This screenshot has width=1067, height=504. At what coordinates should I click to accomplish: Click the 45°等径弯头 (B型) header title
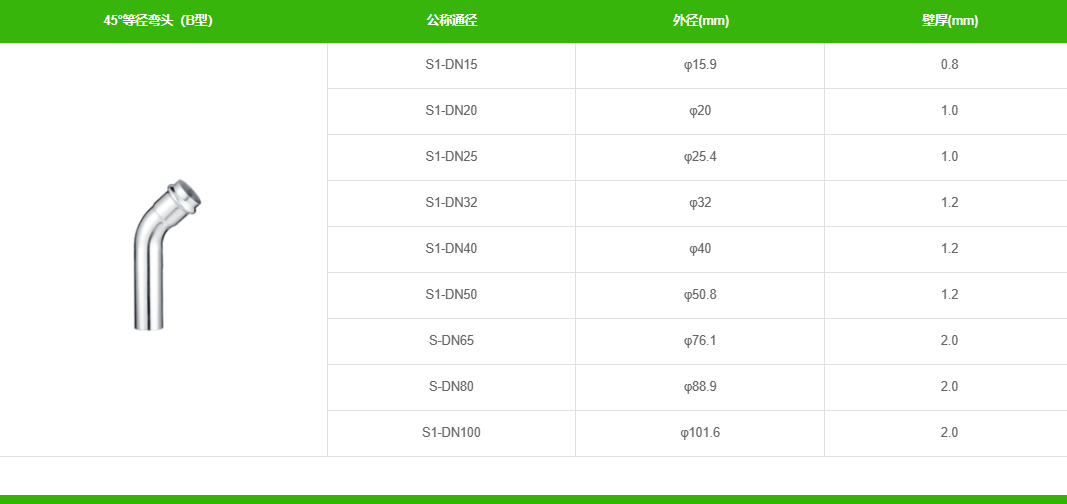pos(158,21)
